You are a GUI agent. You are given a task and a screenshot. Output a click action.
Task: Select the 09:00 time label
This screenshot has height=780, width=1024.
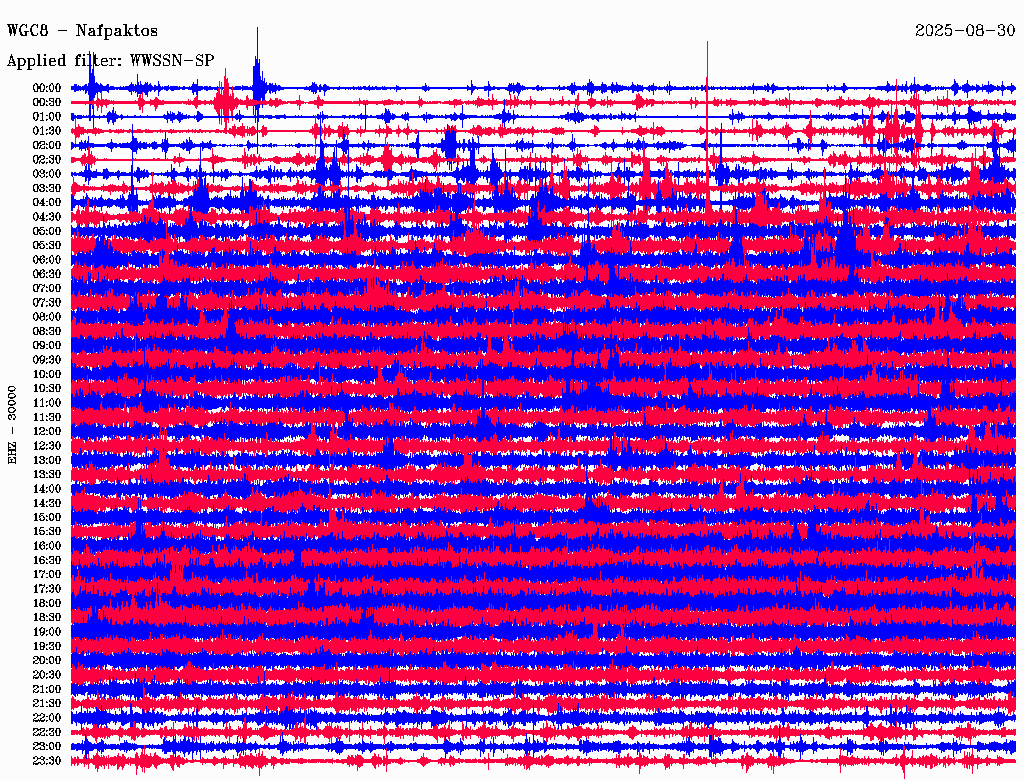(47, 346)
